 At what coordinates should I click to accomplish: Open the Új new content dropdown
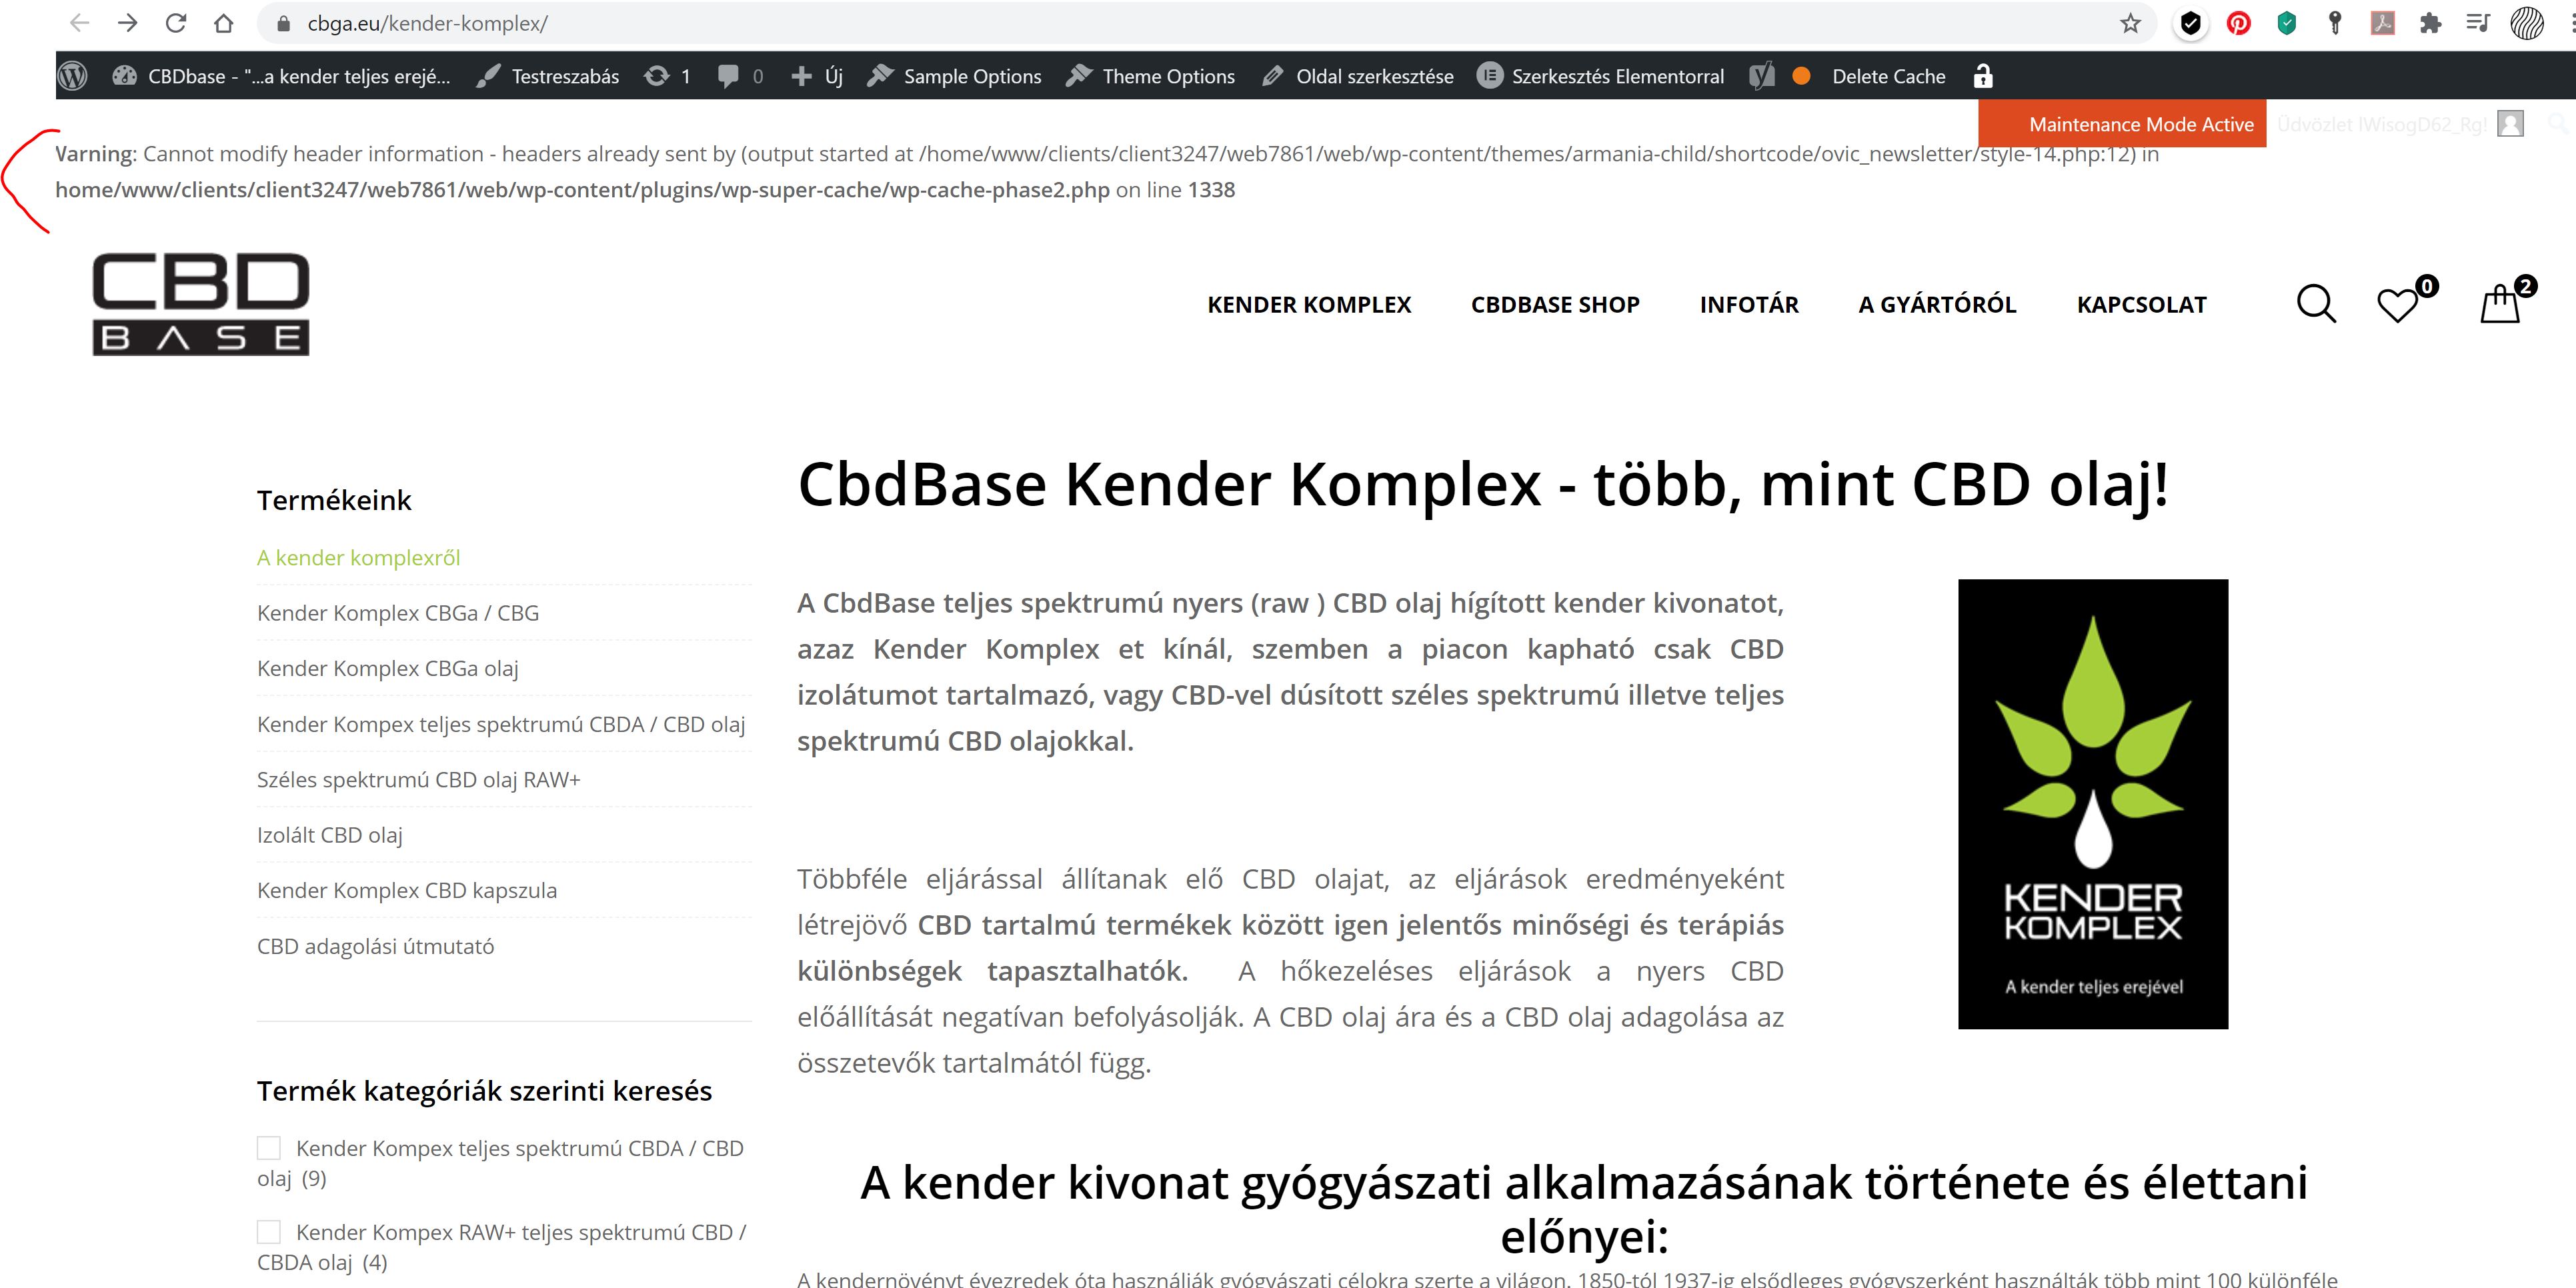(x=817, y=76)
